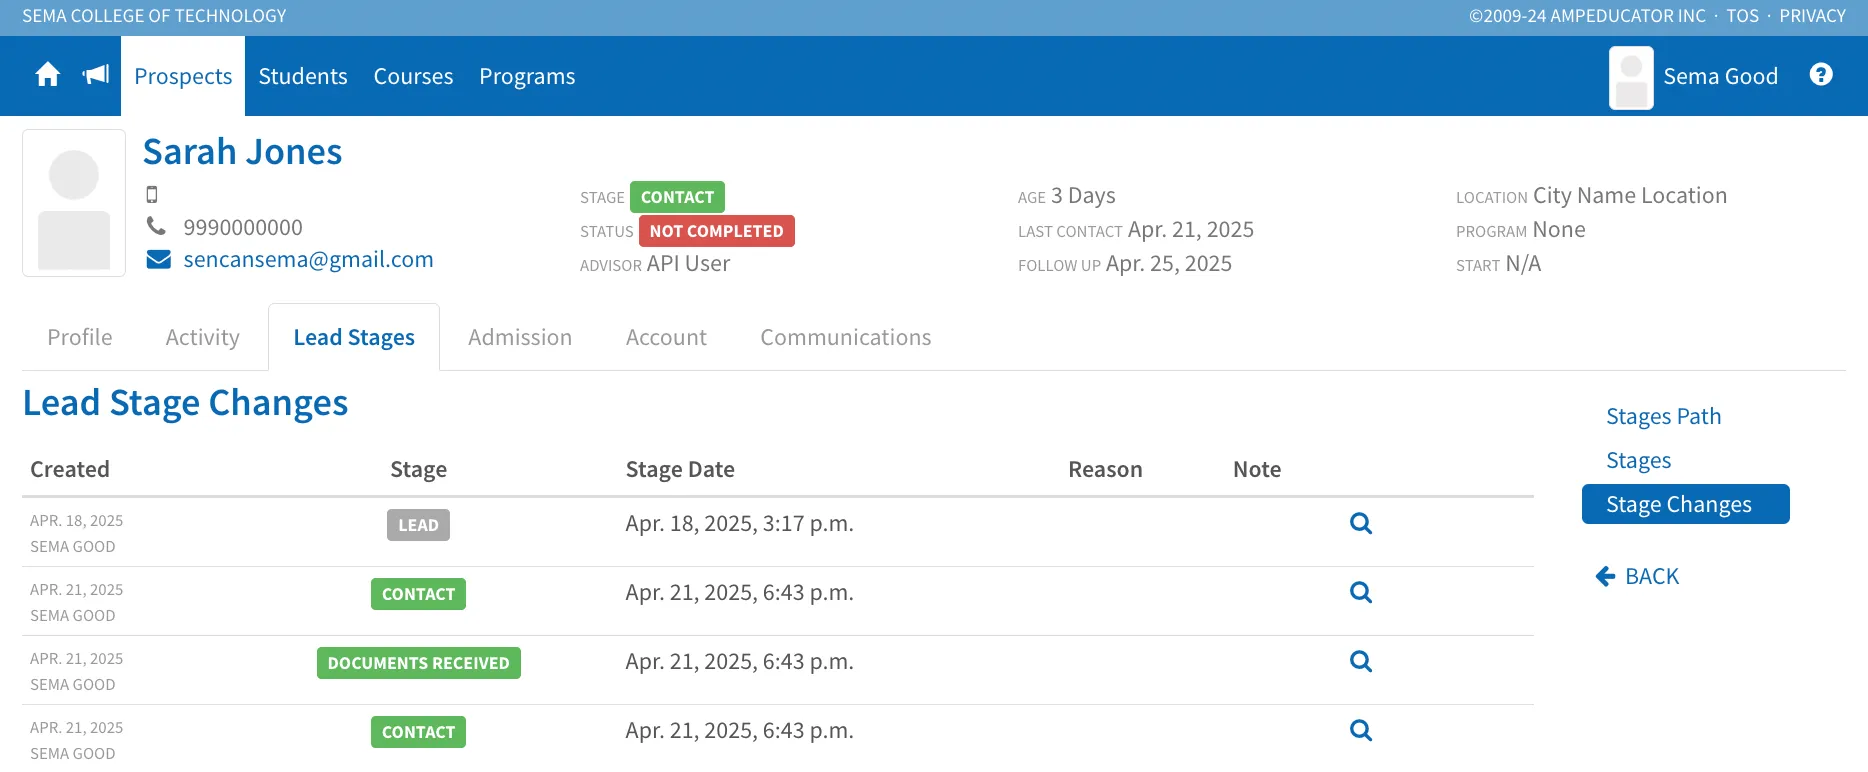1868x772 pixels.
Task: View details for DOCUMENTS RECEIVED stage change
Action: tap(1360, 661)
